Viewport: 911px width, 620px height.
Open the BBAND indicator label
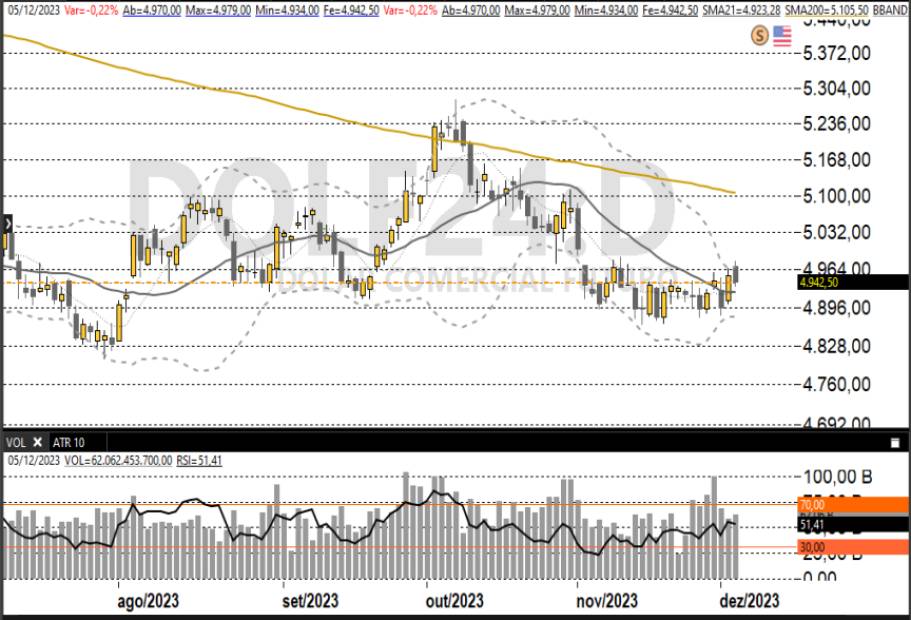pyautogui.click(x=889, y=8)
